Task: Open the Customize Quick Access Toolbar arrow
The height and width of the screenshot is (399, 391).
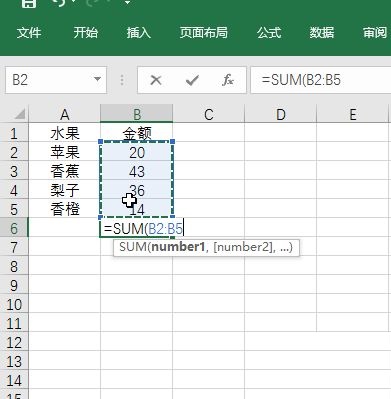Action: click(x=127, y=3)
